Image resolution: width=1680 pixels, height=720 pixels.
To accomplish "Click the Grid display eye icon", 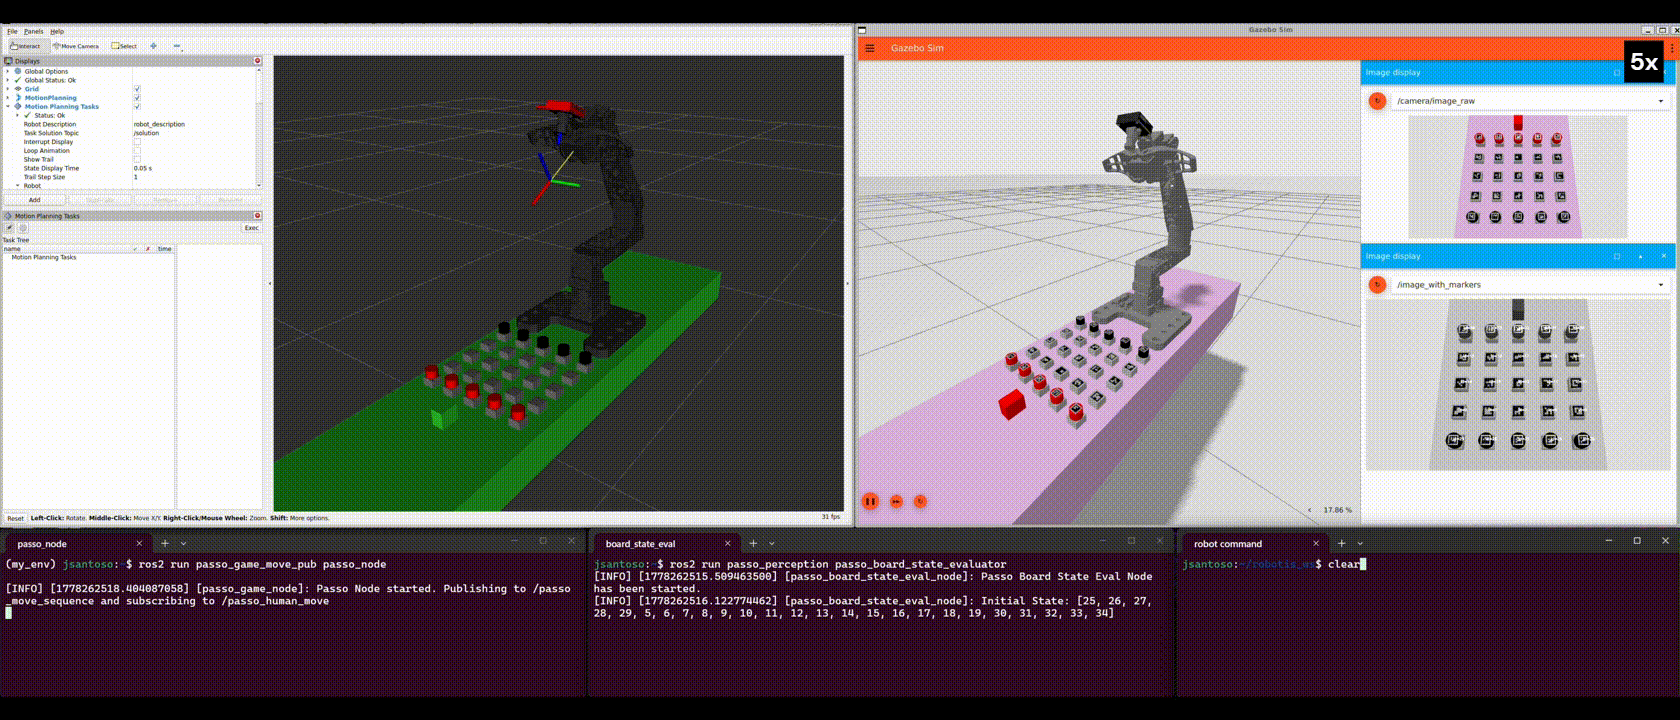I will pyautogui.click(x=18, y=89).
